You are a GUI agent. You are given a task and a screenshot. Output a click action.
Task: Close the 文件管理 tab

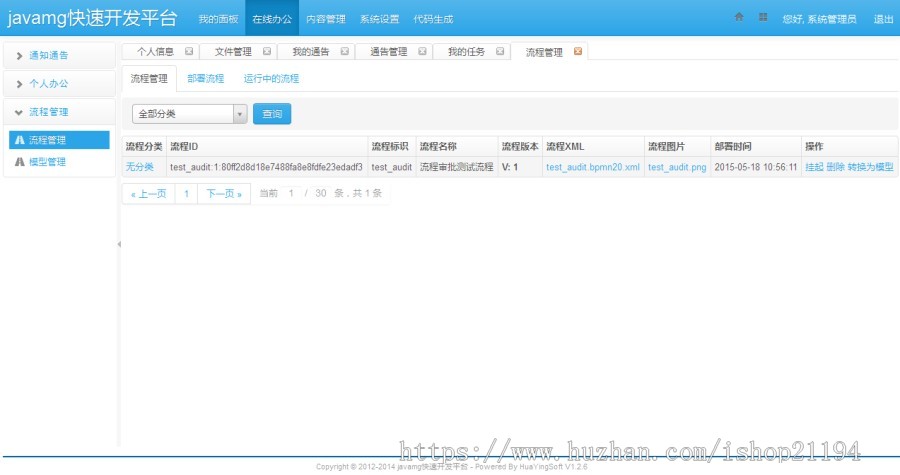coord(267,51)
